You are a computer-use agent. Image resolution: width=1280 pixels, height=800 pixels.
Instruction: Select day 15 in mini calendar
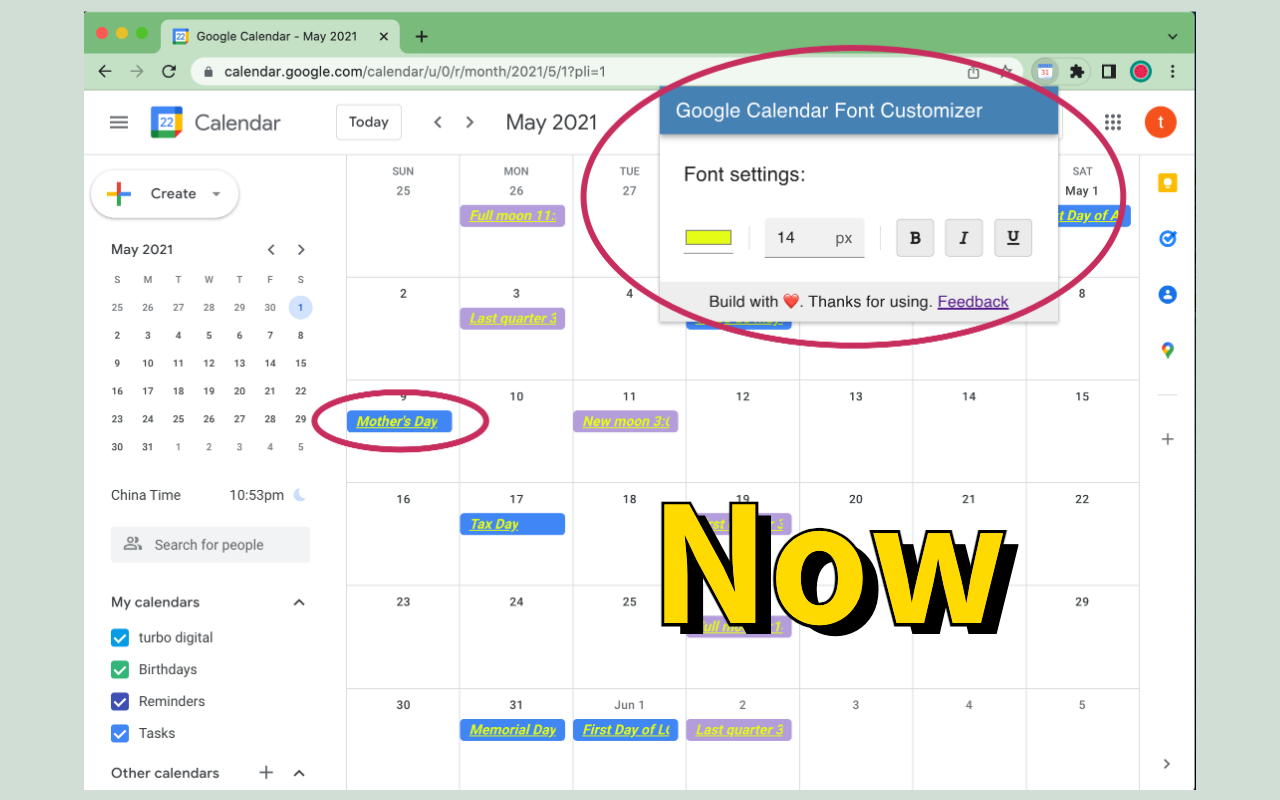tap(301, 363)
